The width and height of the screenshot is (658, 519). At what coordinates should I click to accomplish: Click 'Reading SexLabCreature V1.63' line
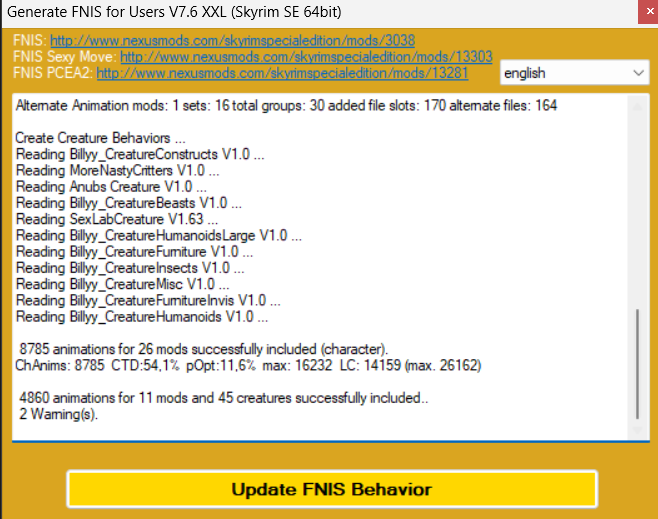point(117,219)
